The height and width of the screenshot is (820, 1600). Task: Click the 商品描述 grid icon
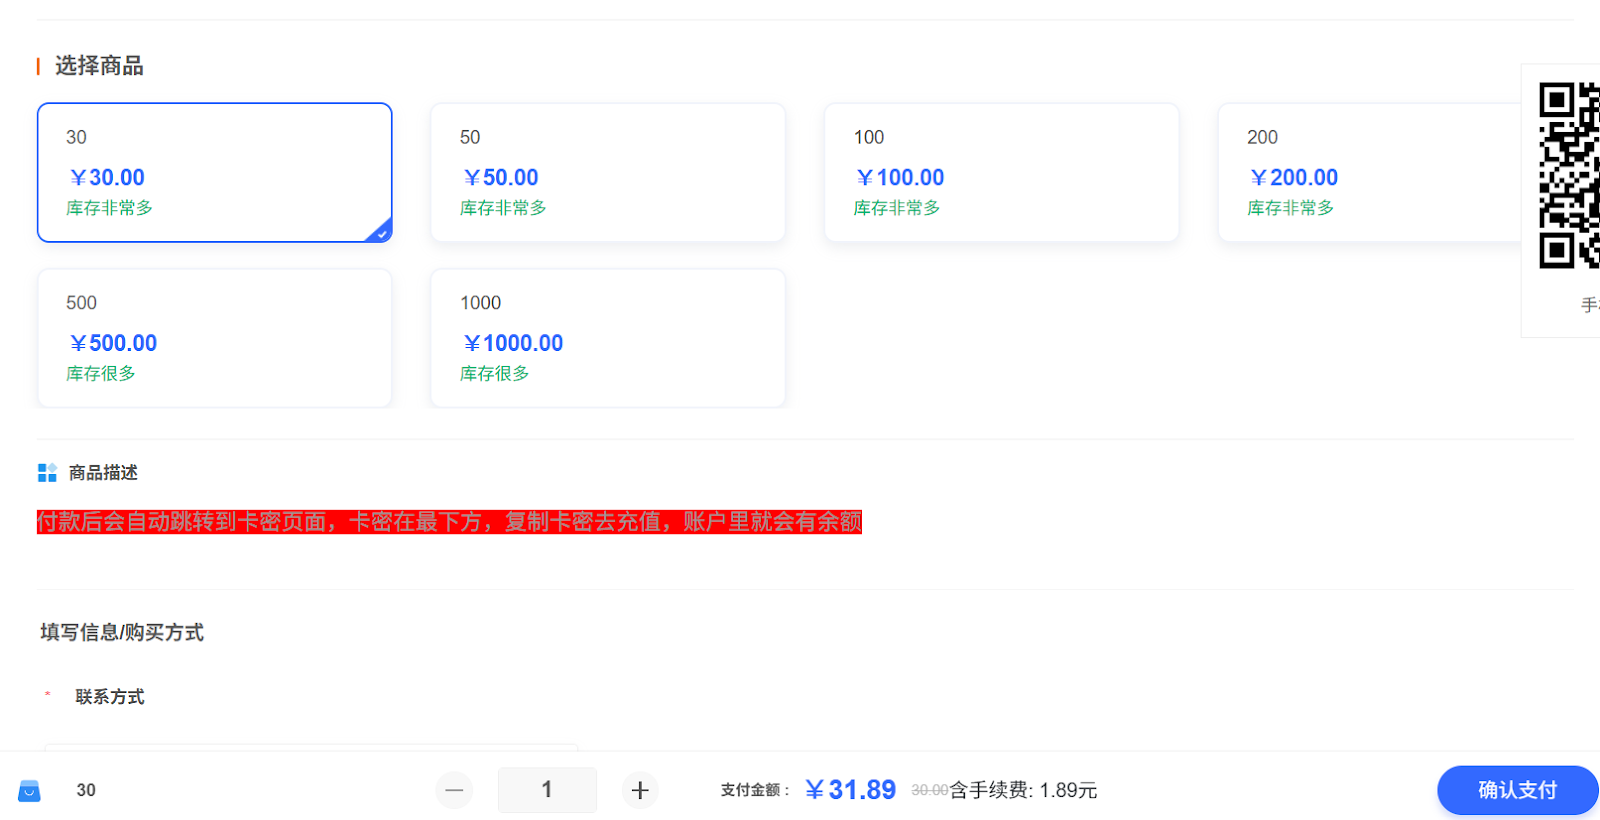pos(47,473)
